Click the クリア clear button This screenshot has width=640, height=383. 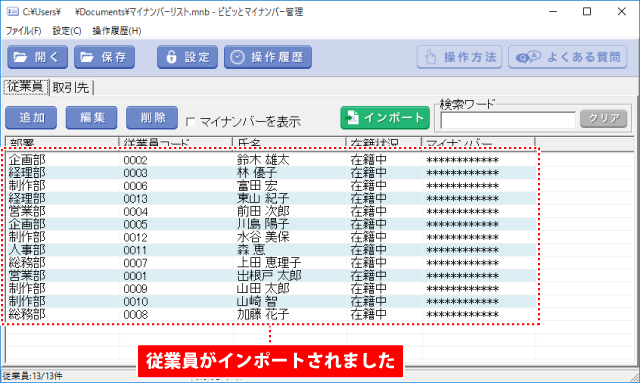(604, 119)
